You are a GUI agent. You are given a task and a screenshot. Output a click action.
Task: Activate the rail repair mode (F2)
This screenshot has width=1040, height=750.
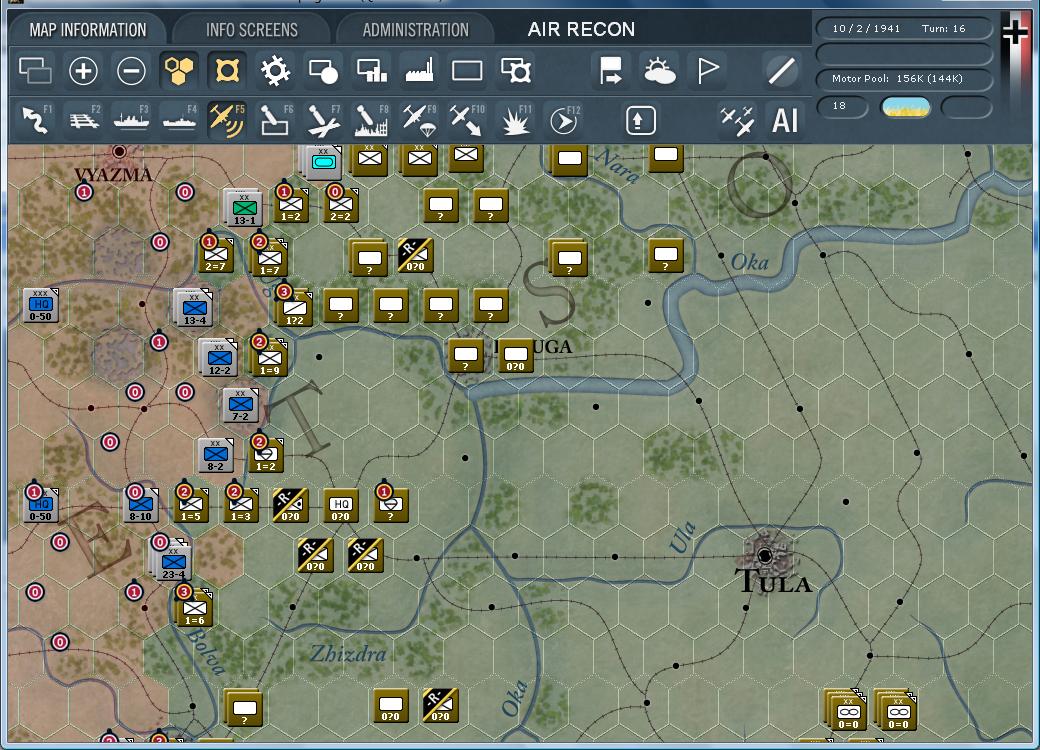(x=84, y=120)
